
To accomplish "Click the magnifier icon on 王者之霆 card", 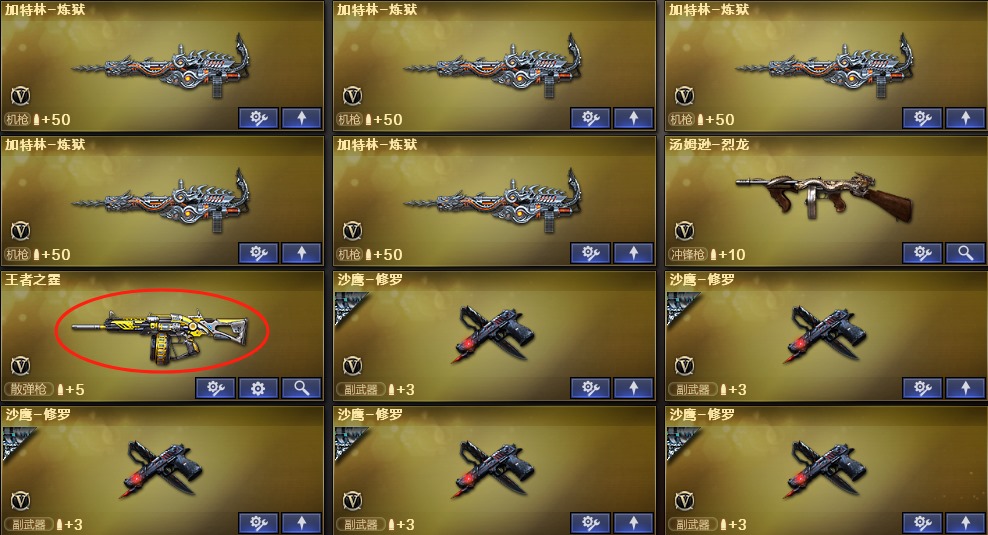I will coord(301,388).
